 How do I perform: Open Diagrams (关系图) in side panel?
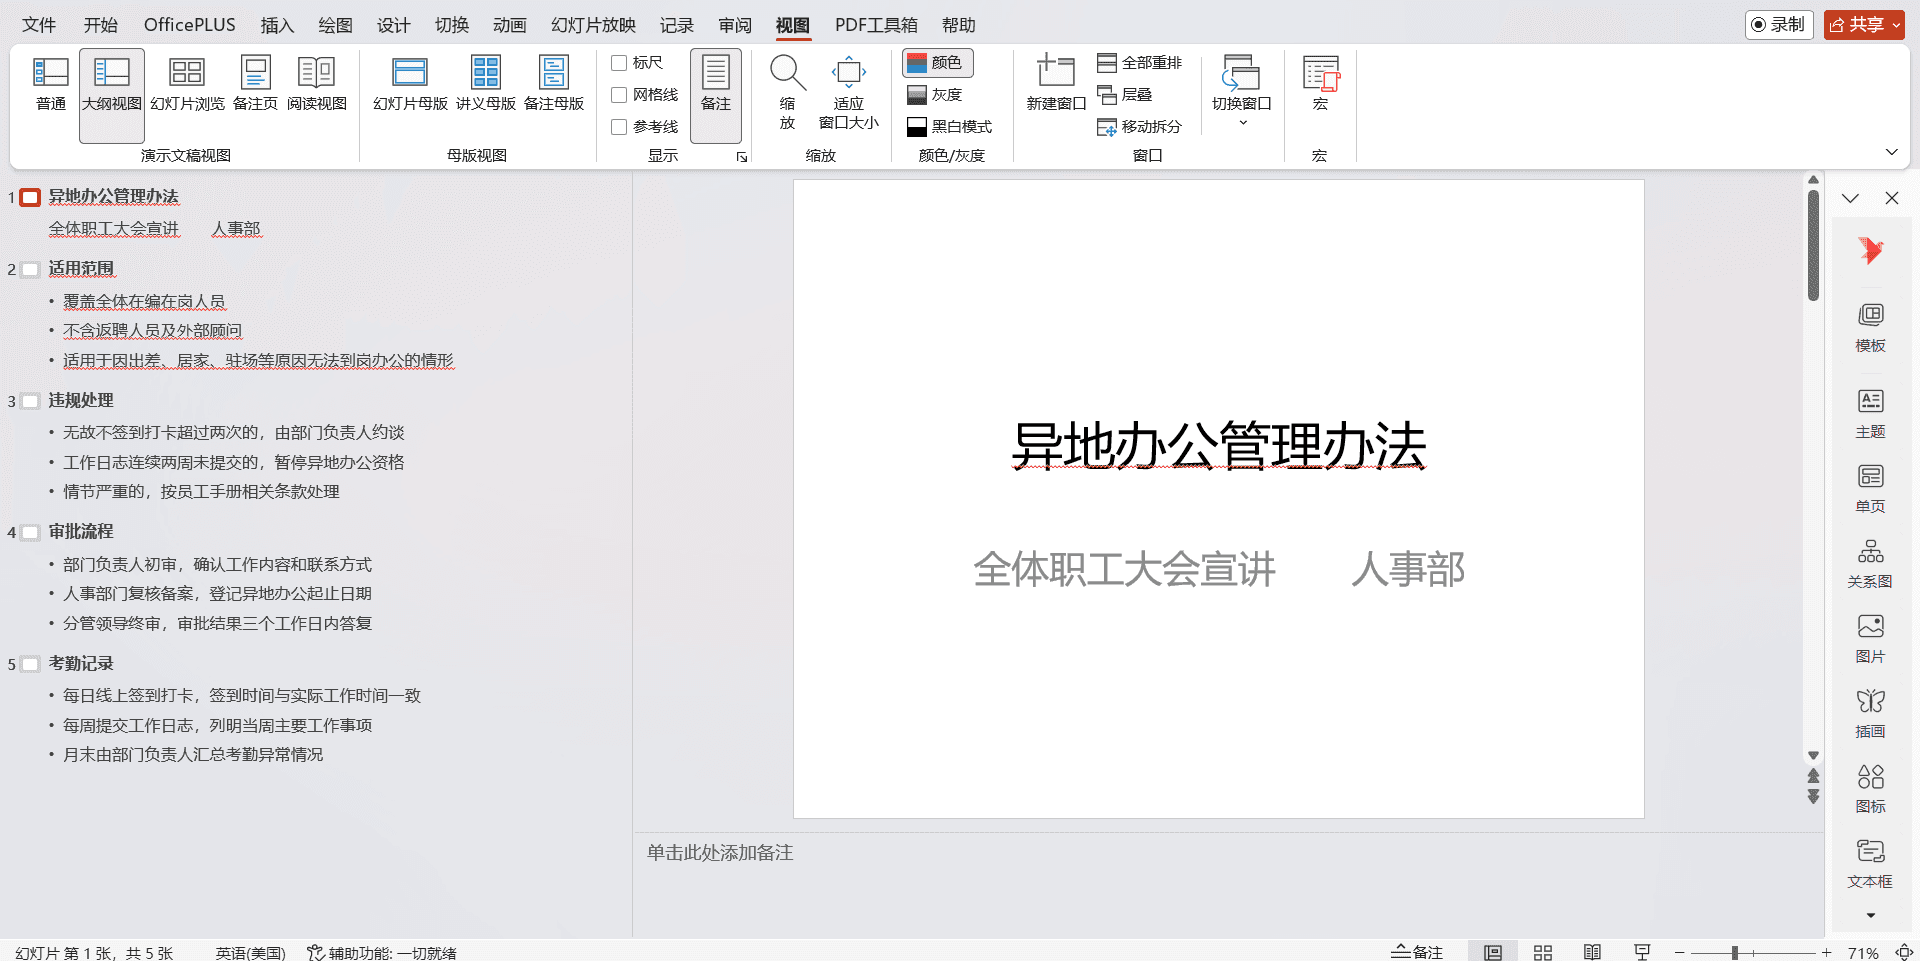[1870, 564]
